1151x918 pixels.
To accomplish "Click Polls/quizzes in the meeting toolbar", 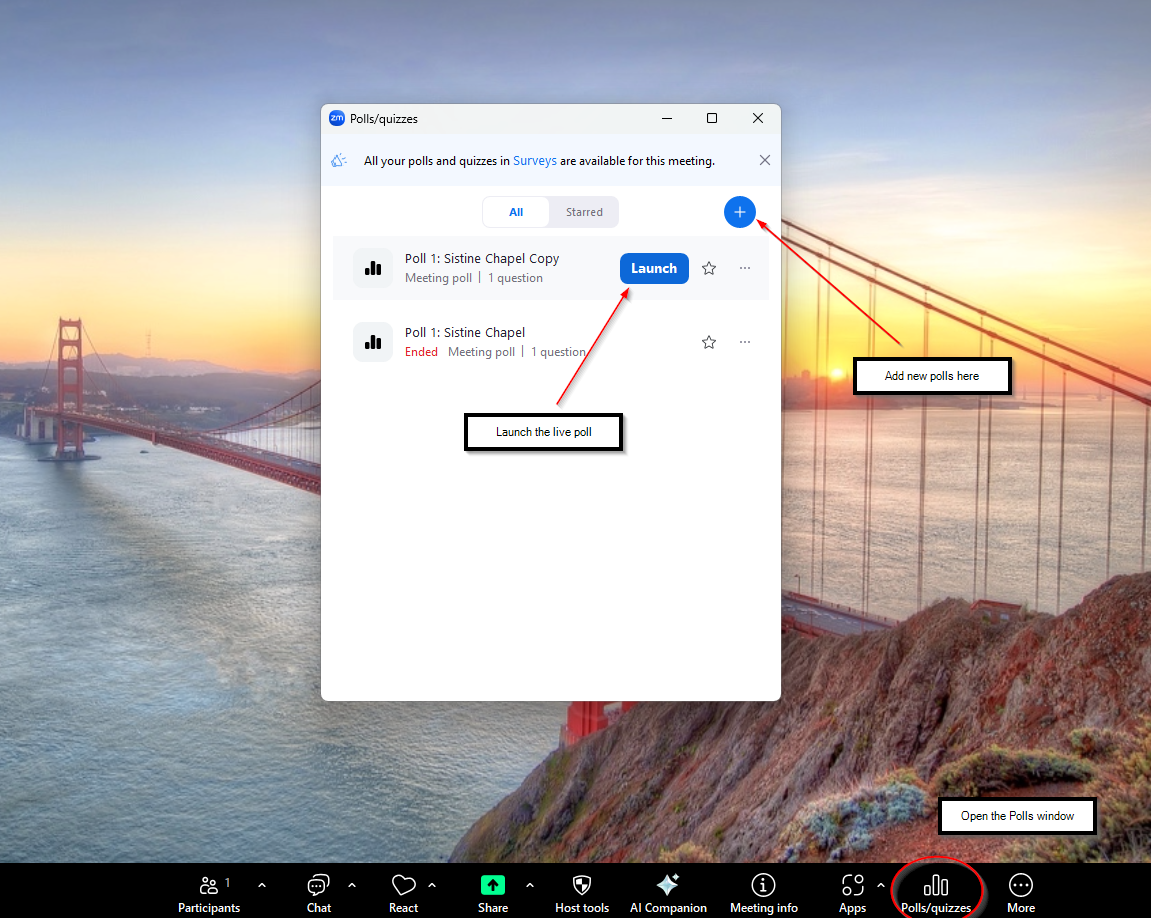I will point(936,887).
